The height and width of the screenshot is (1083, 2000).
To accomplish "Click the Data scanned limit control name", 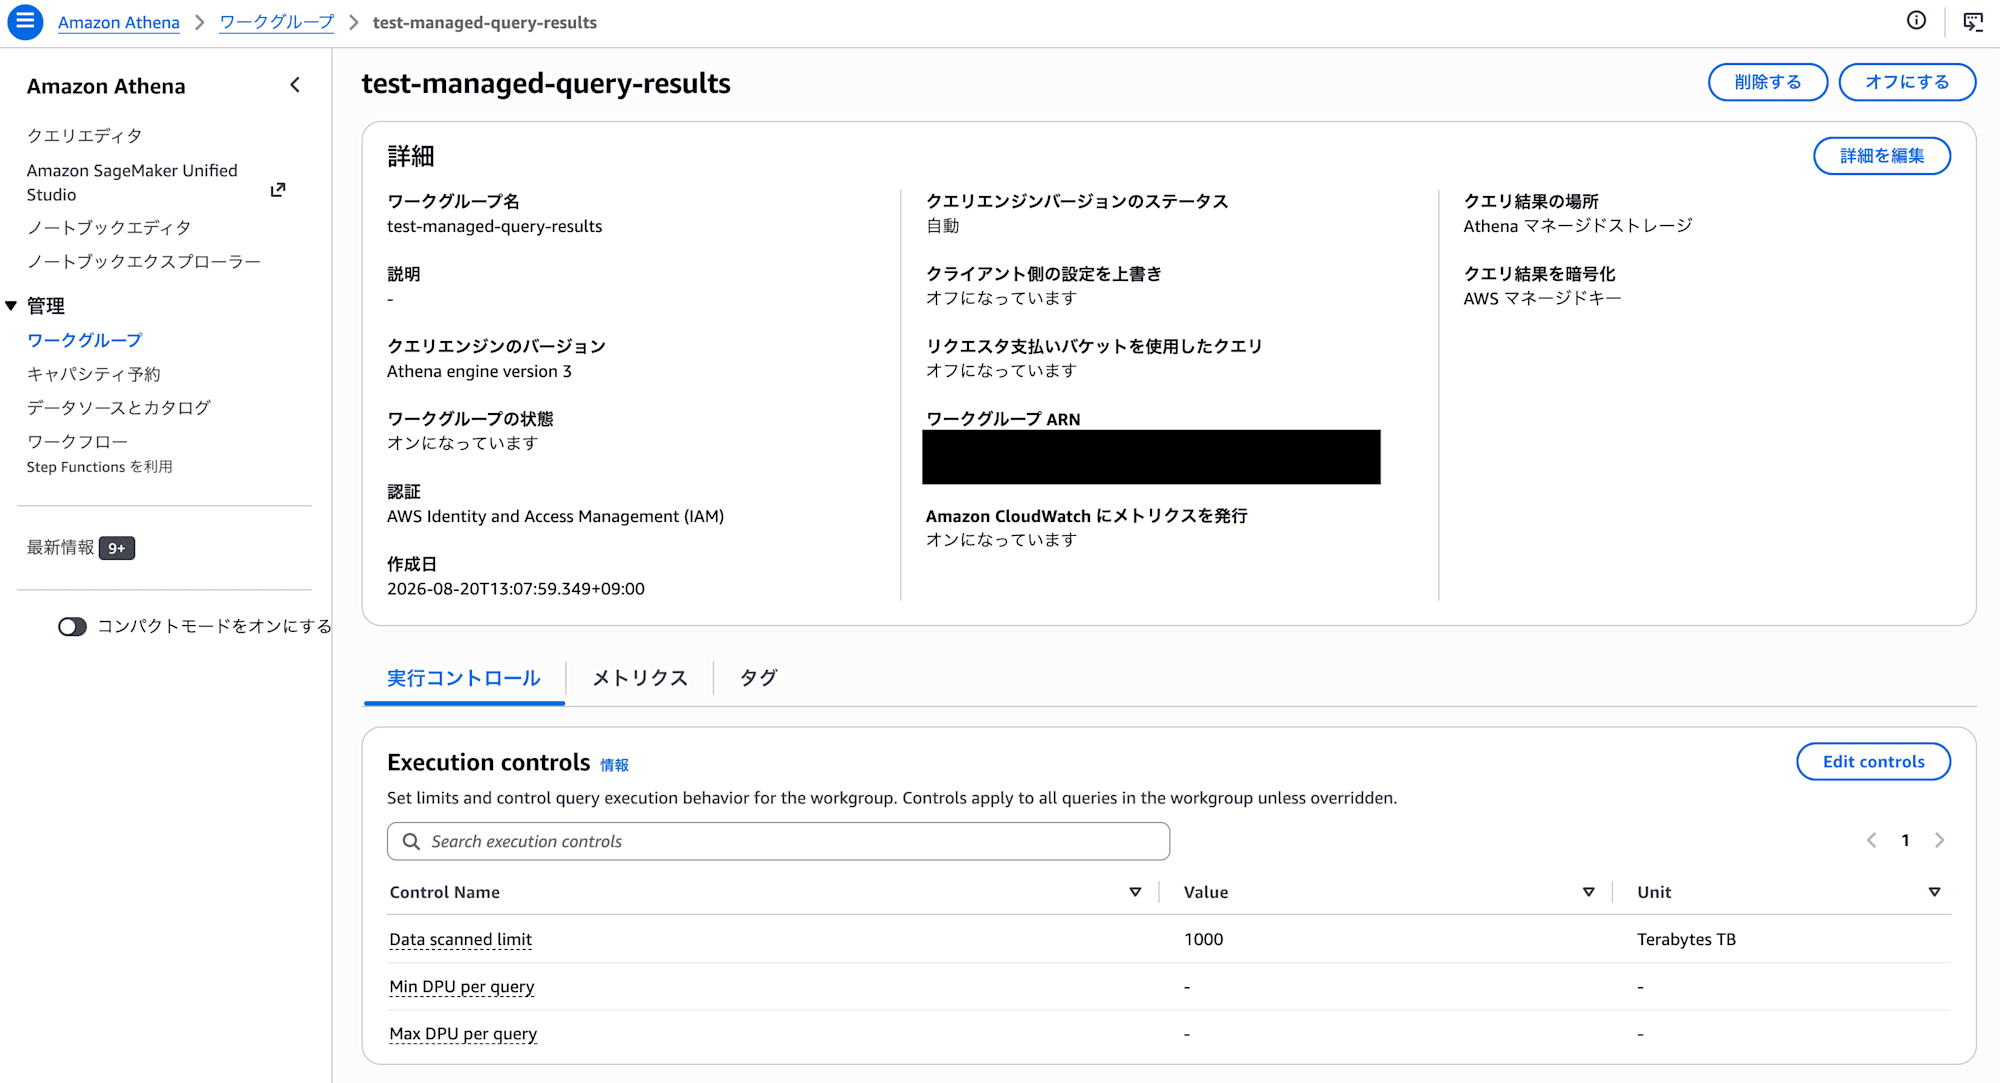I will [x=460, y=940].
